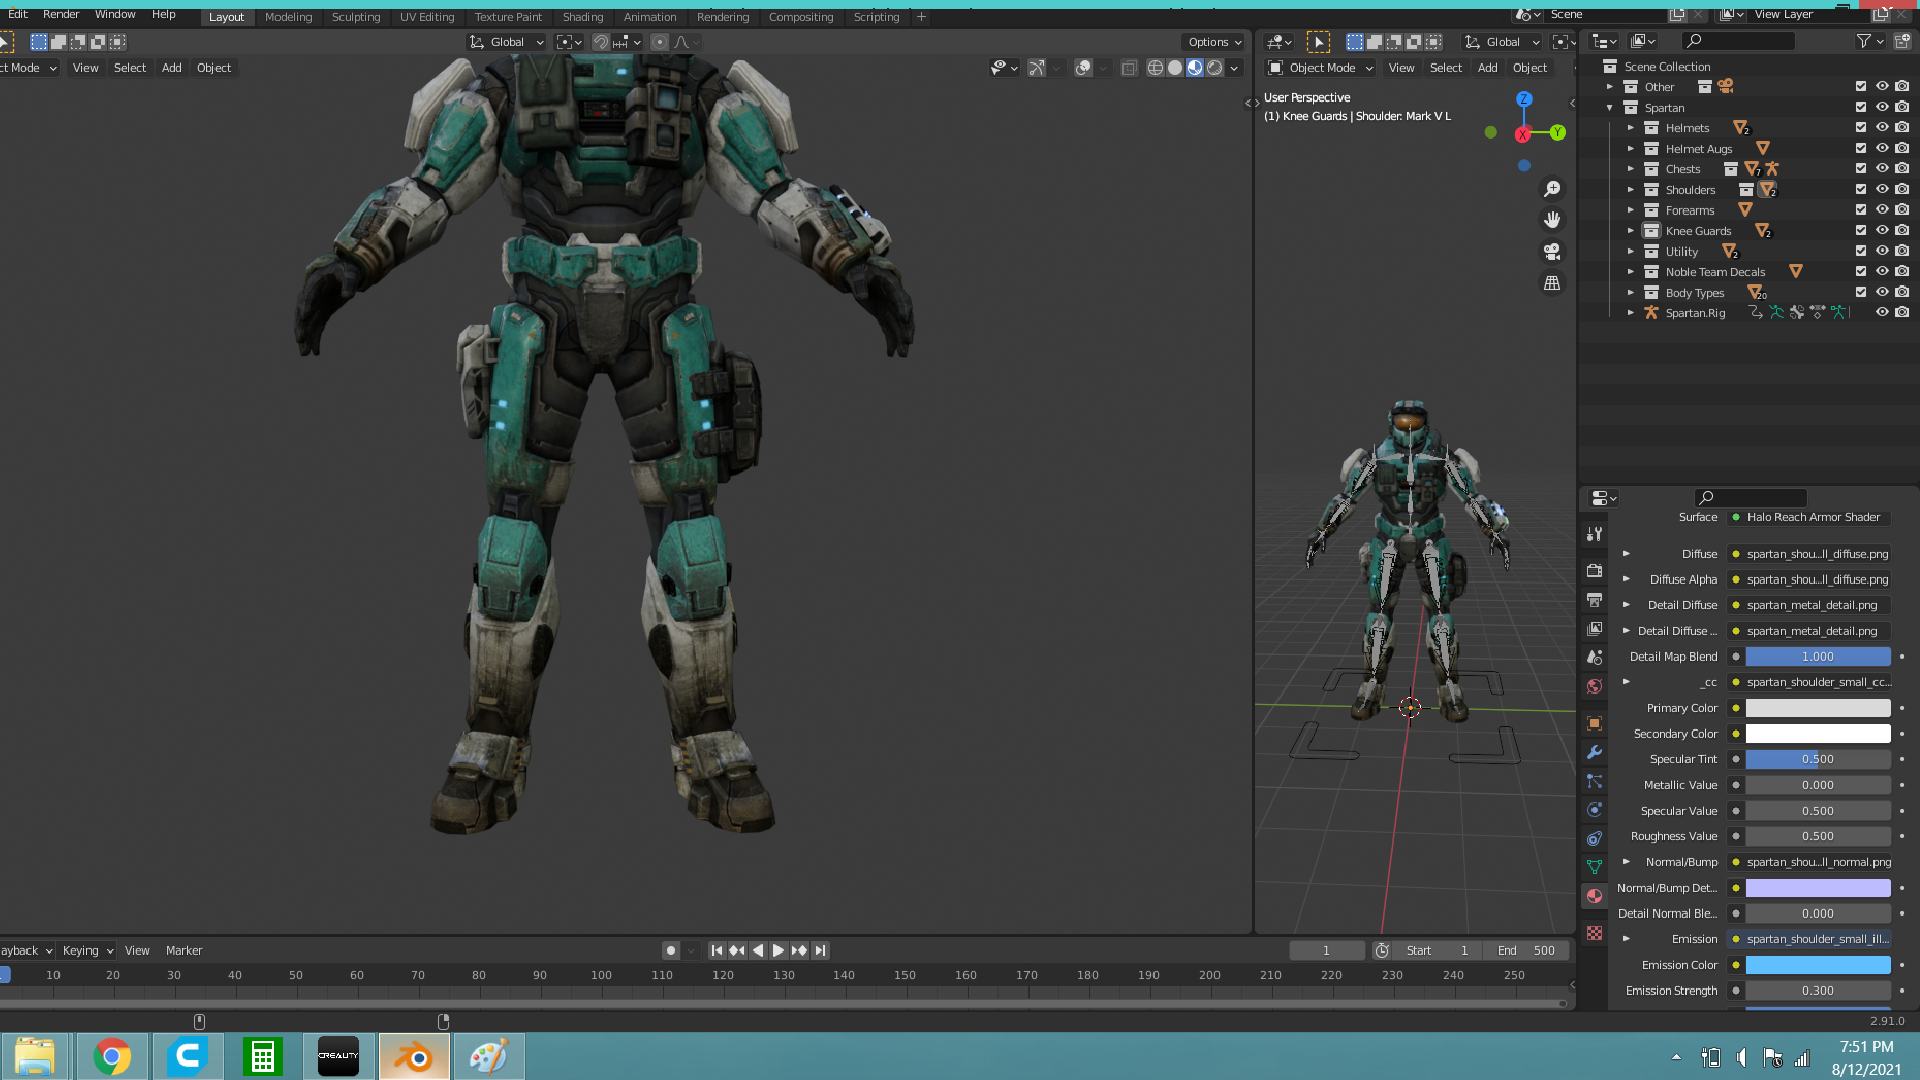Jump to the timeline end frame
This screenshot has width=1920, height=1080.
click(820, 951)
